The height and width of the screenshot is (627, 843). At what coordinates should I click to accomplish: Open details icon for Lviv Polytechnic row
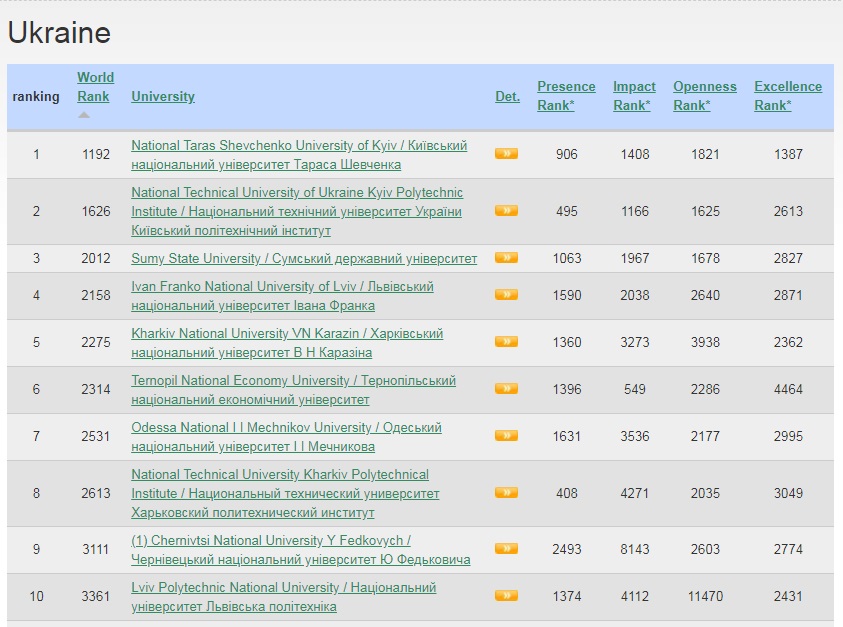coord(506,595)
